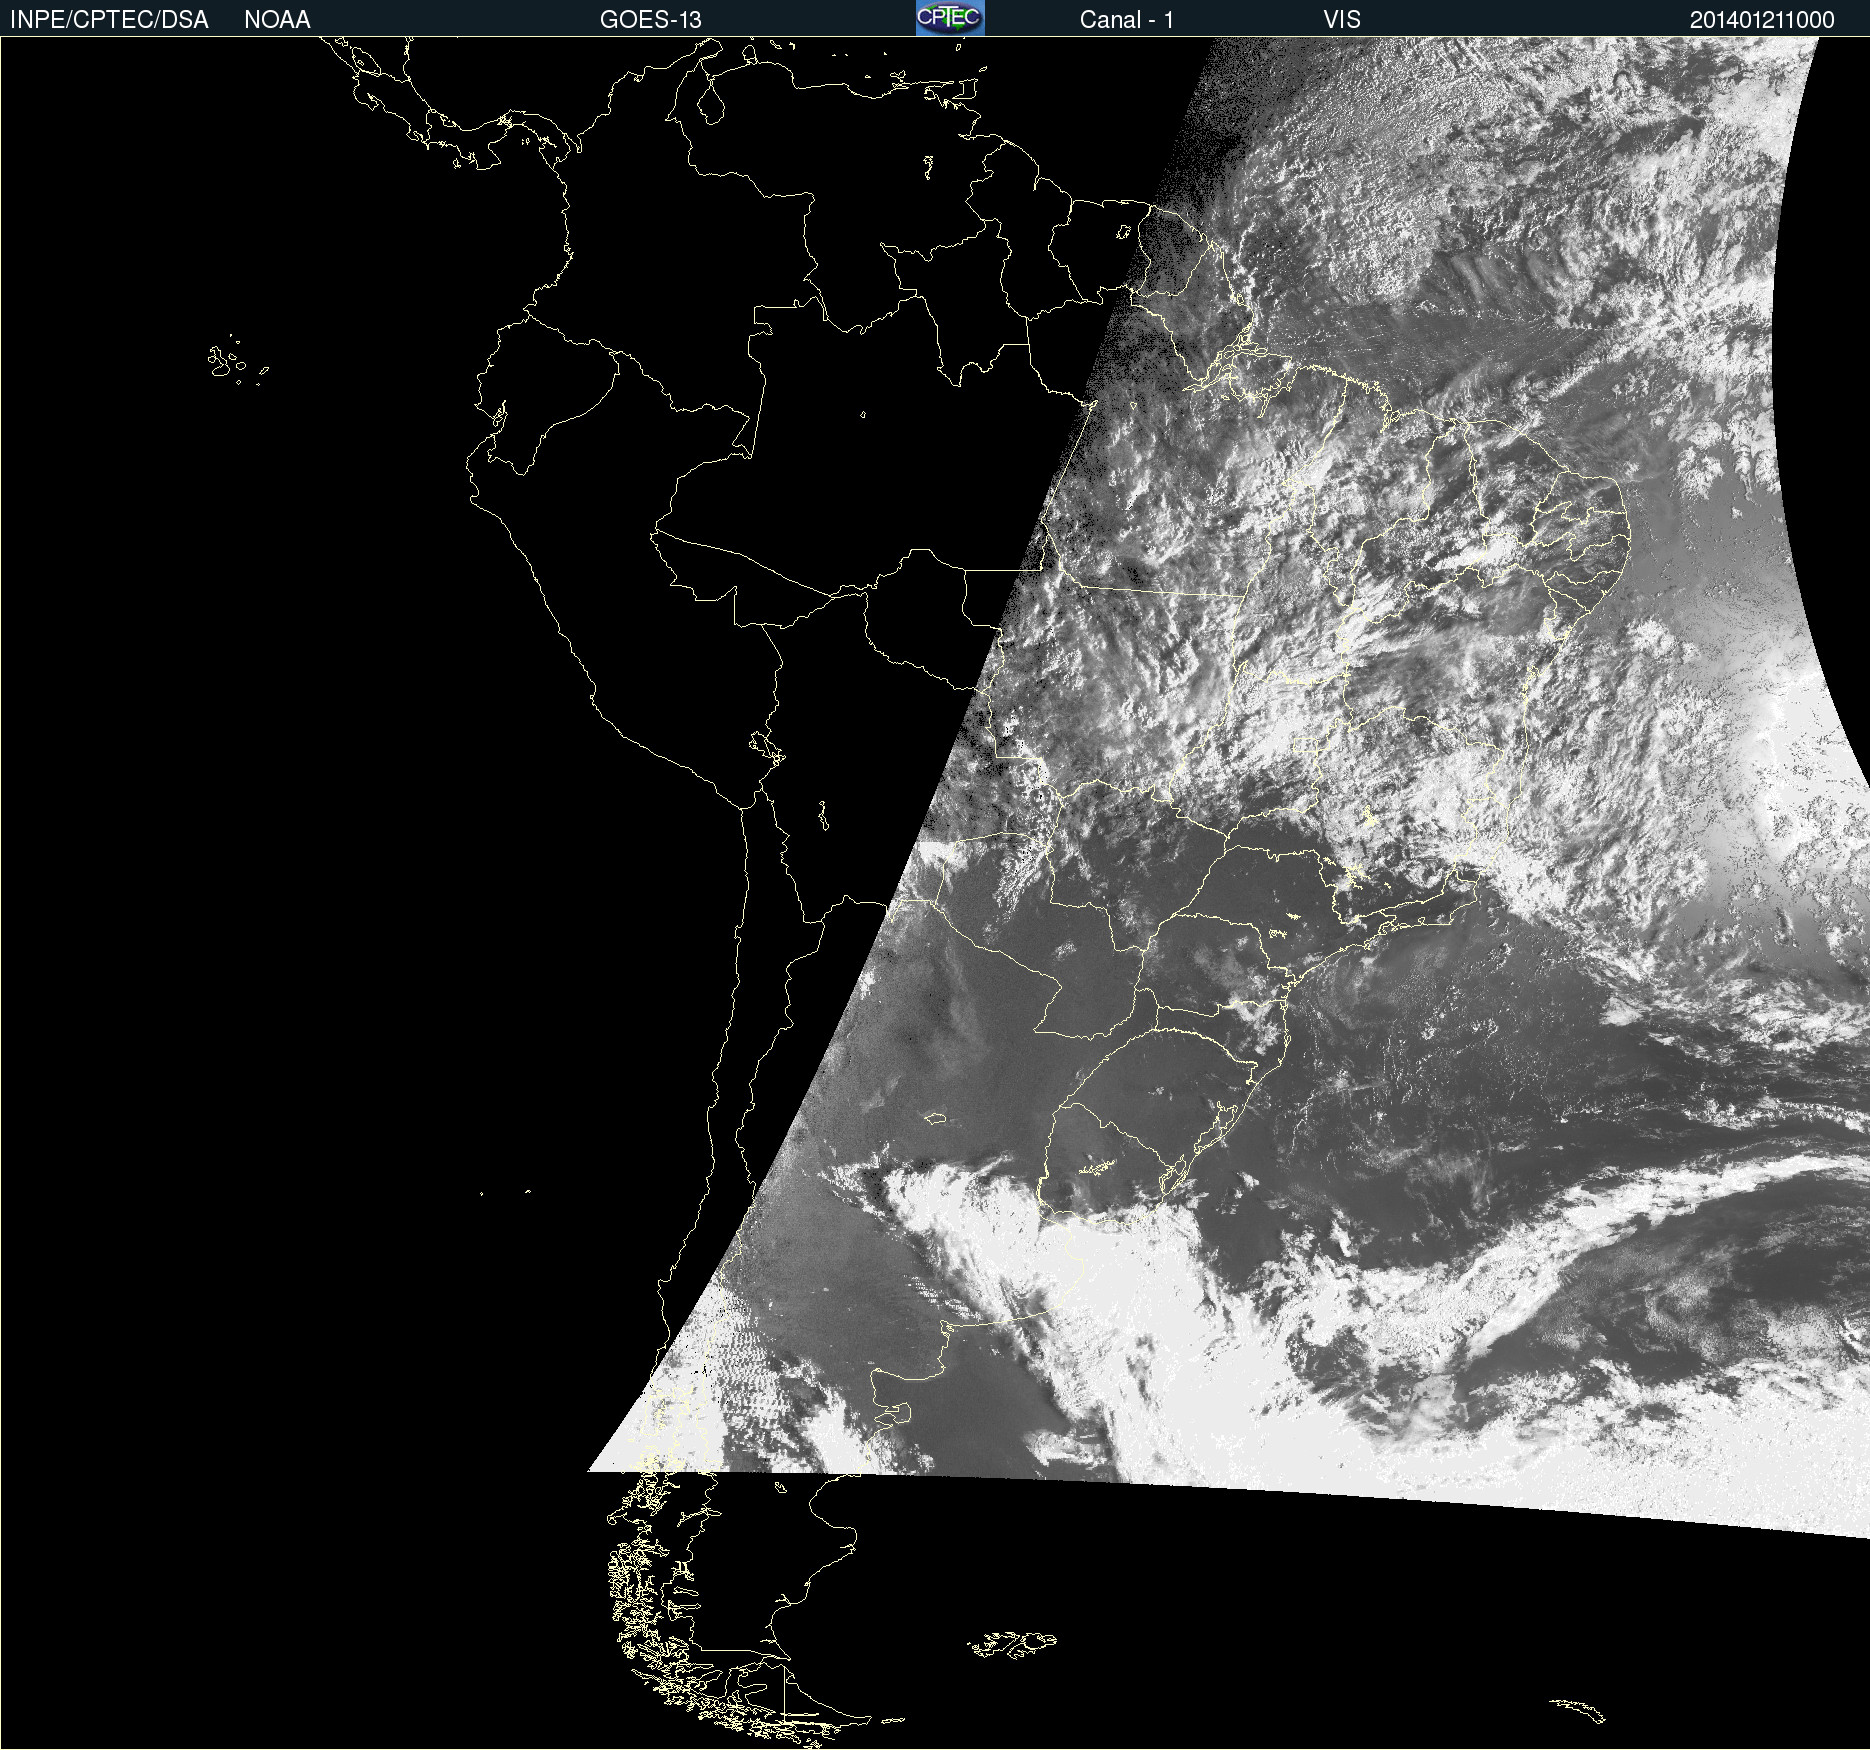Select the Canal - 1 channel label

click(x=1126, y=20)
